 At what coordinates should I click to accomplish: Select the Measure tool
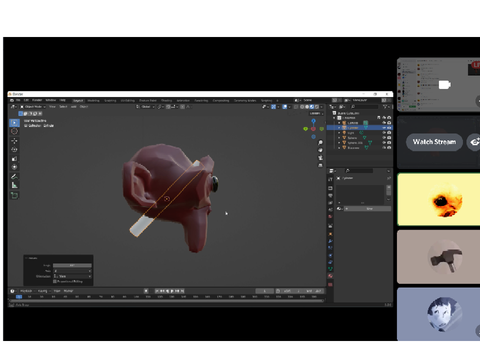point(14,185)
